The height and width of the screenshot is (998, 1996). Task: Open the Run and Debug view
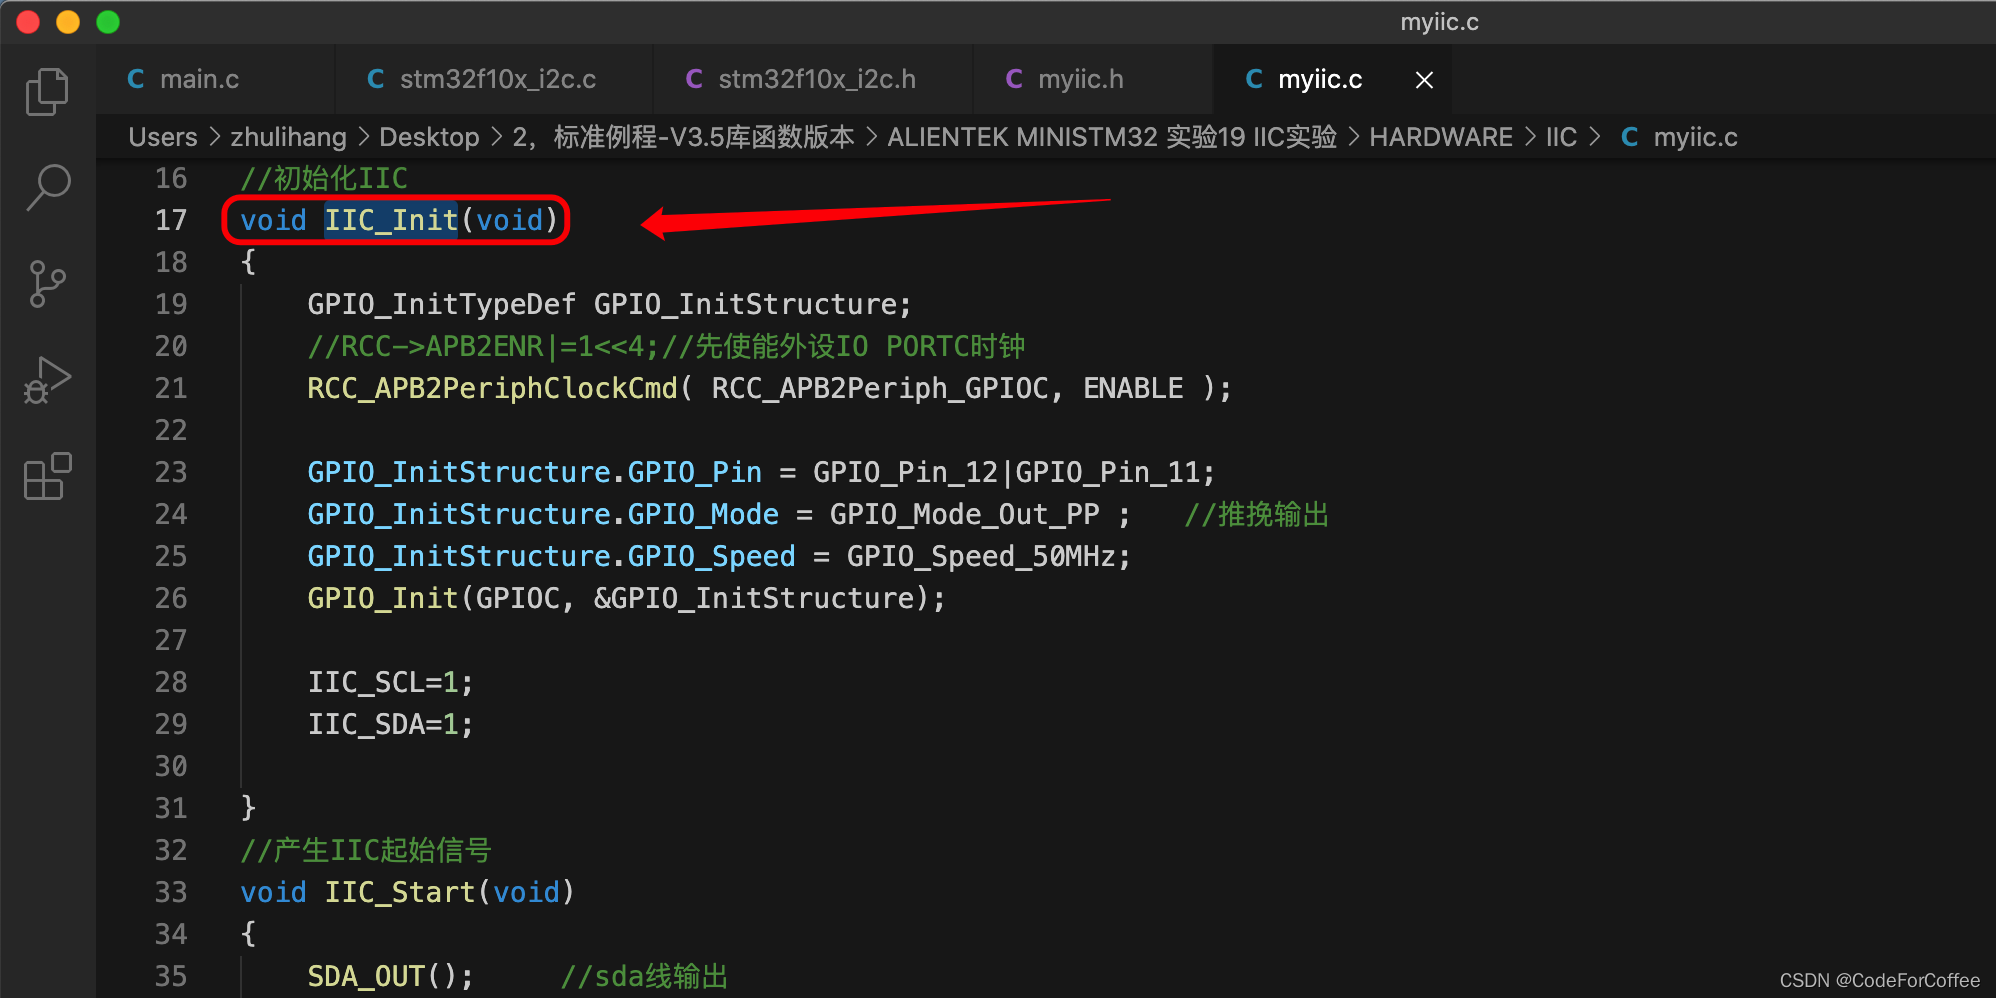tap(47, 380)
